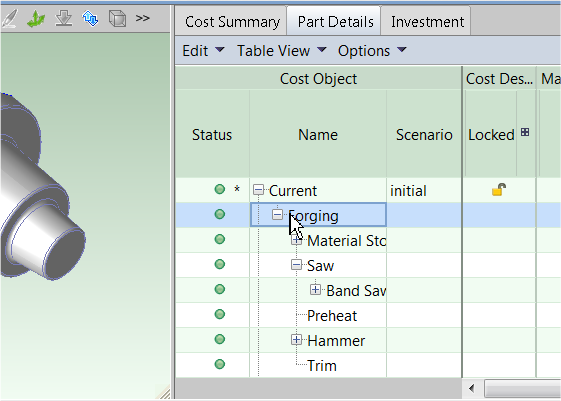This screenshot has width=561, height=401.
Task: Click the blue up-down arrows icon
Action: point(90,18)
